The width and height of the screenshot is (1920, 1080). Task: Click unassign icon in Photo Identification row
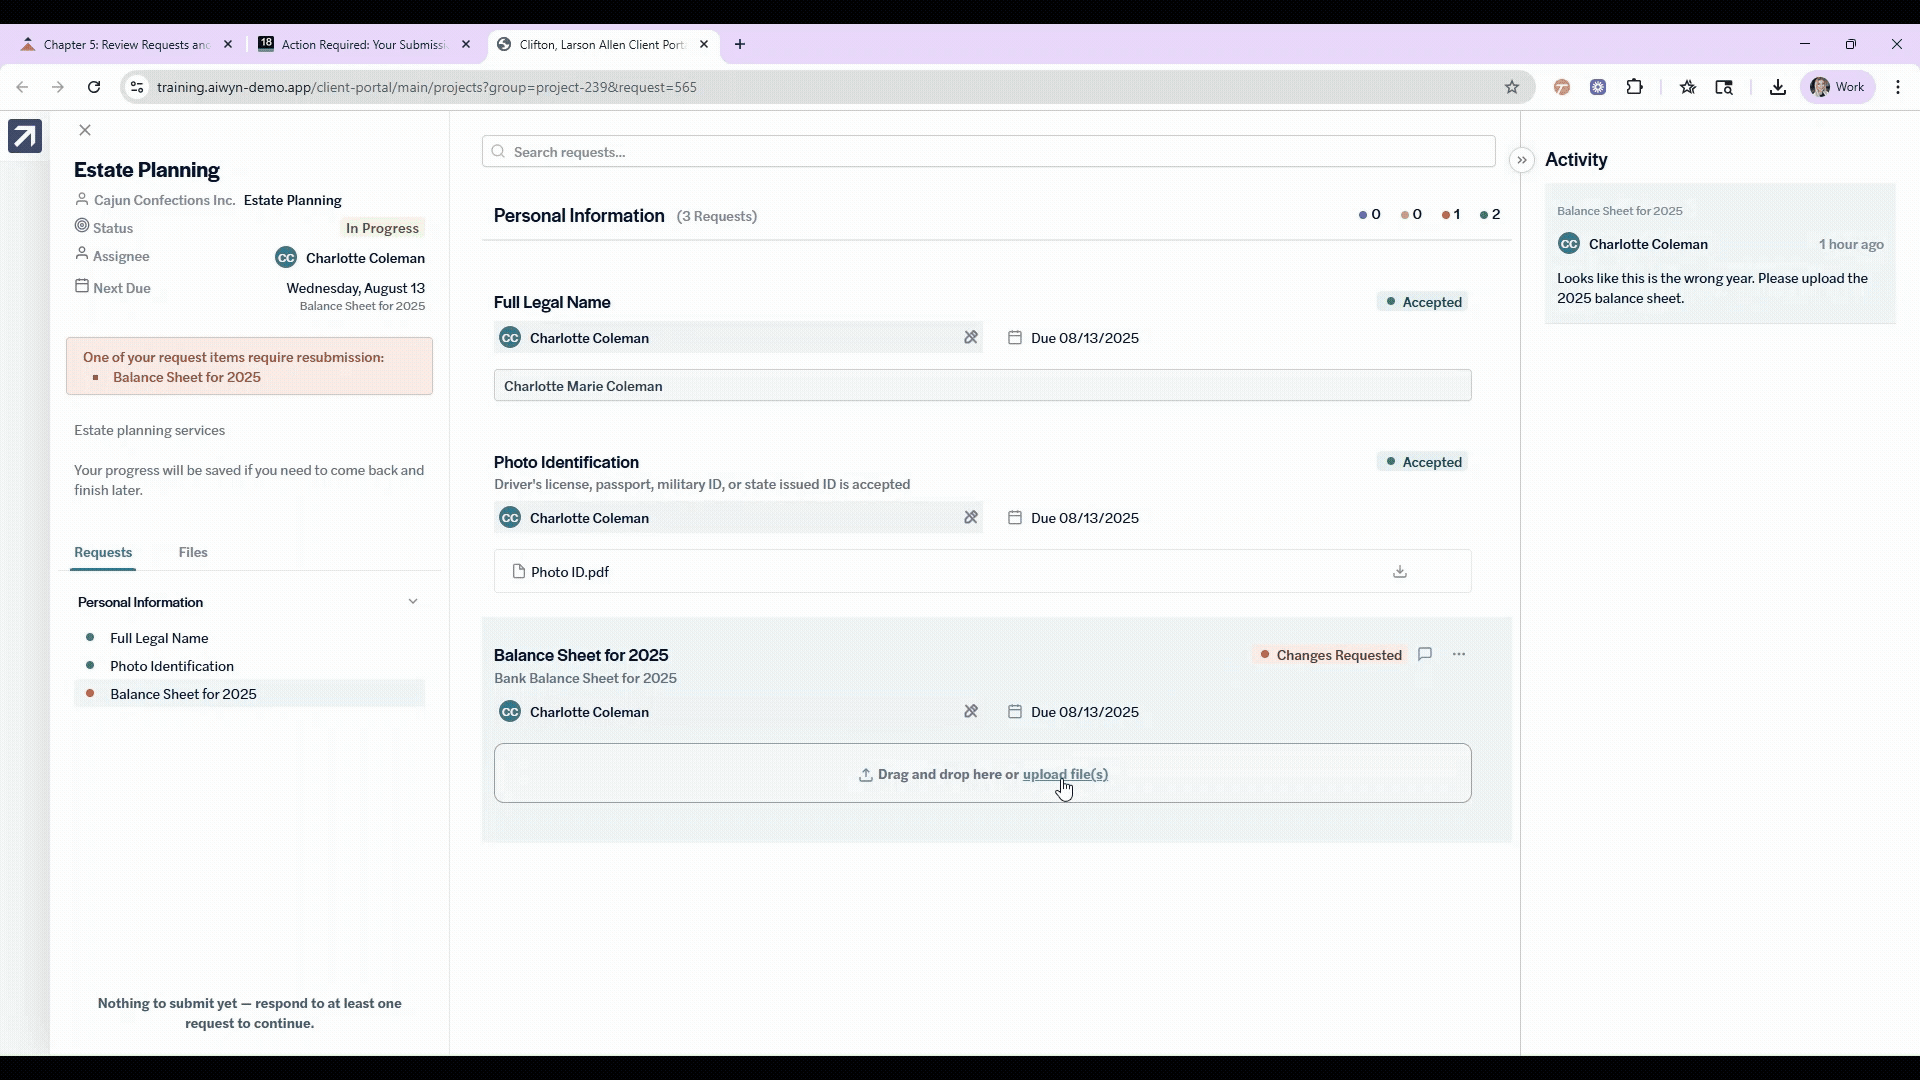tap(970, 518)
